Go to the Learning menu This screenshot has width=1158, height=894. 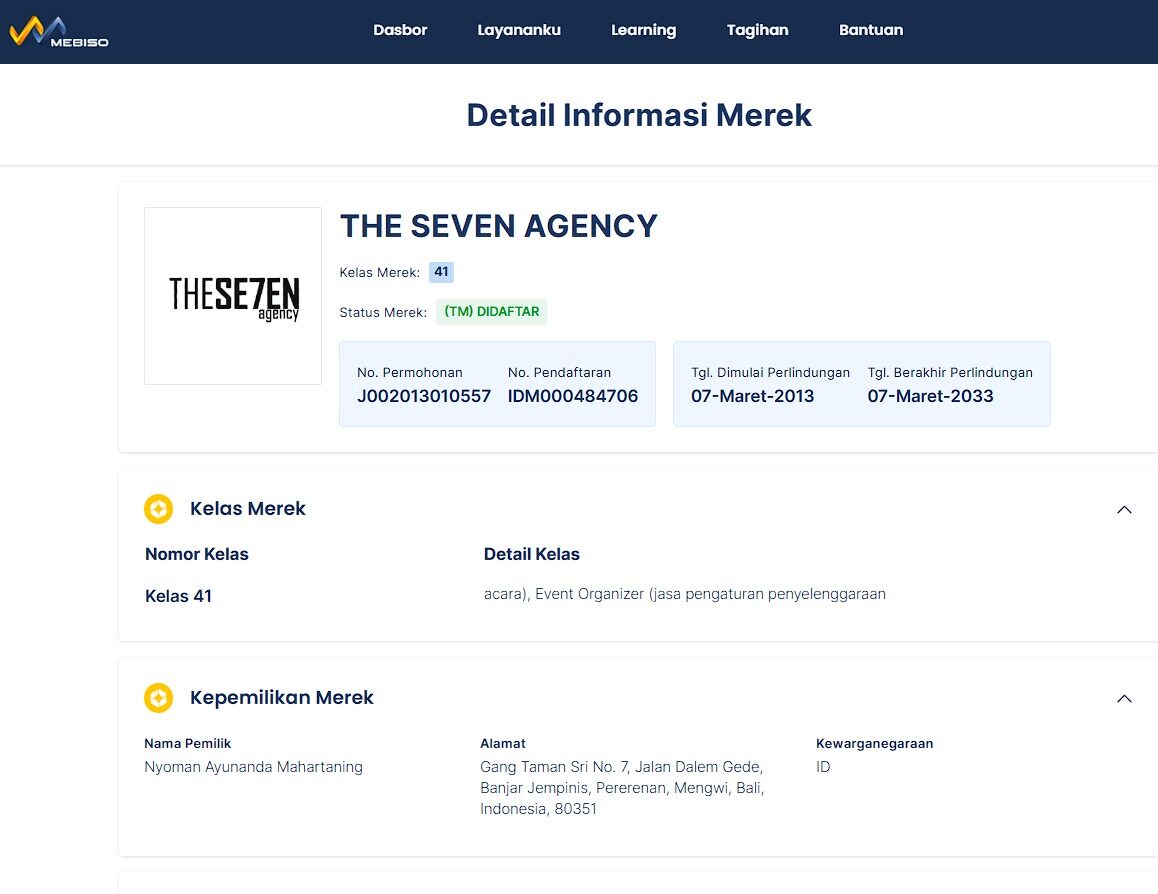point(643,30)
